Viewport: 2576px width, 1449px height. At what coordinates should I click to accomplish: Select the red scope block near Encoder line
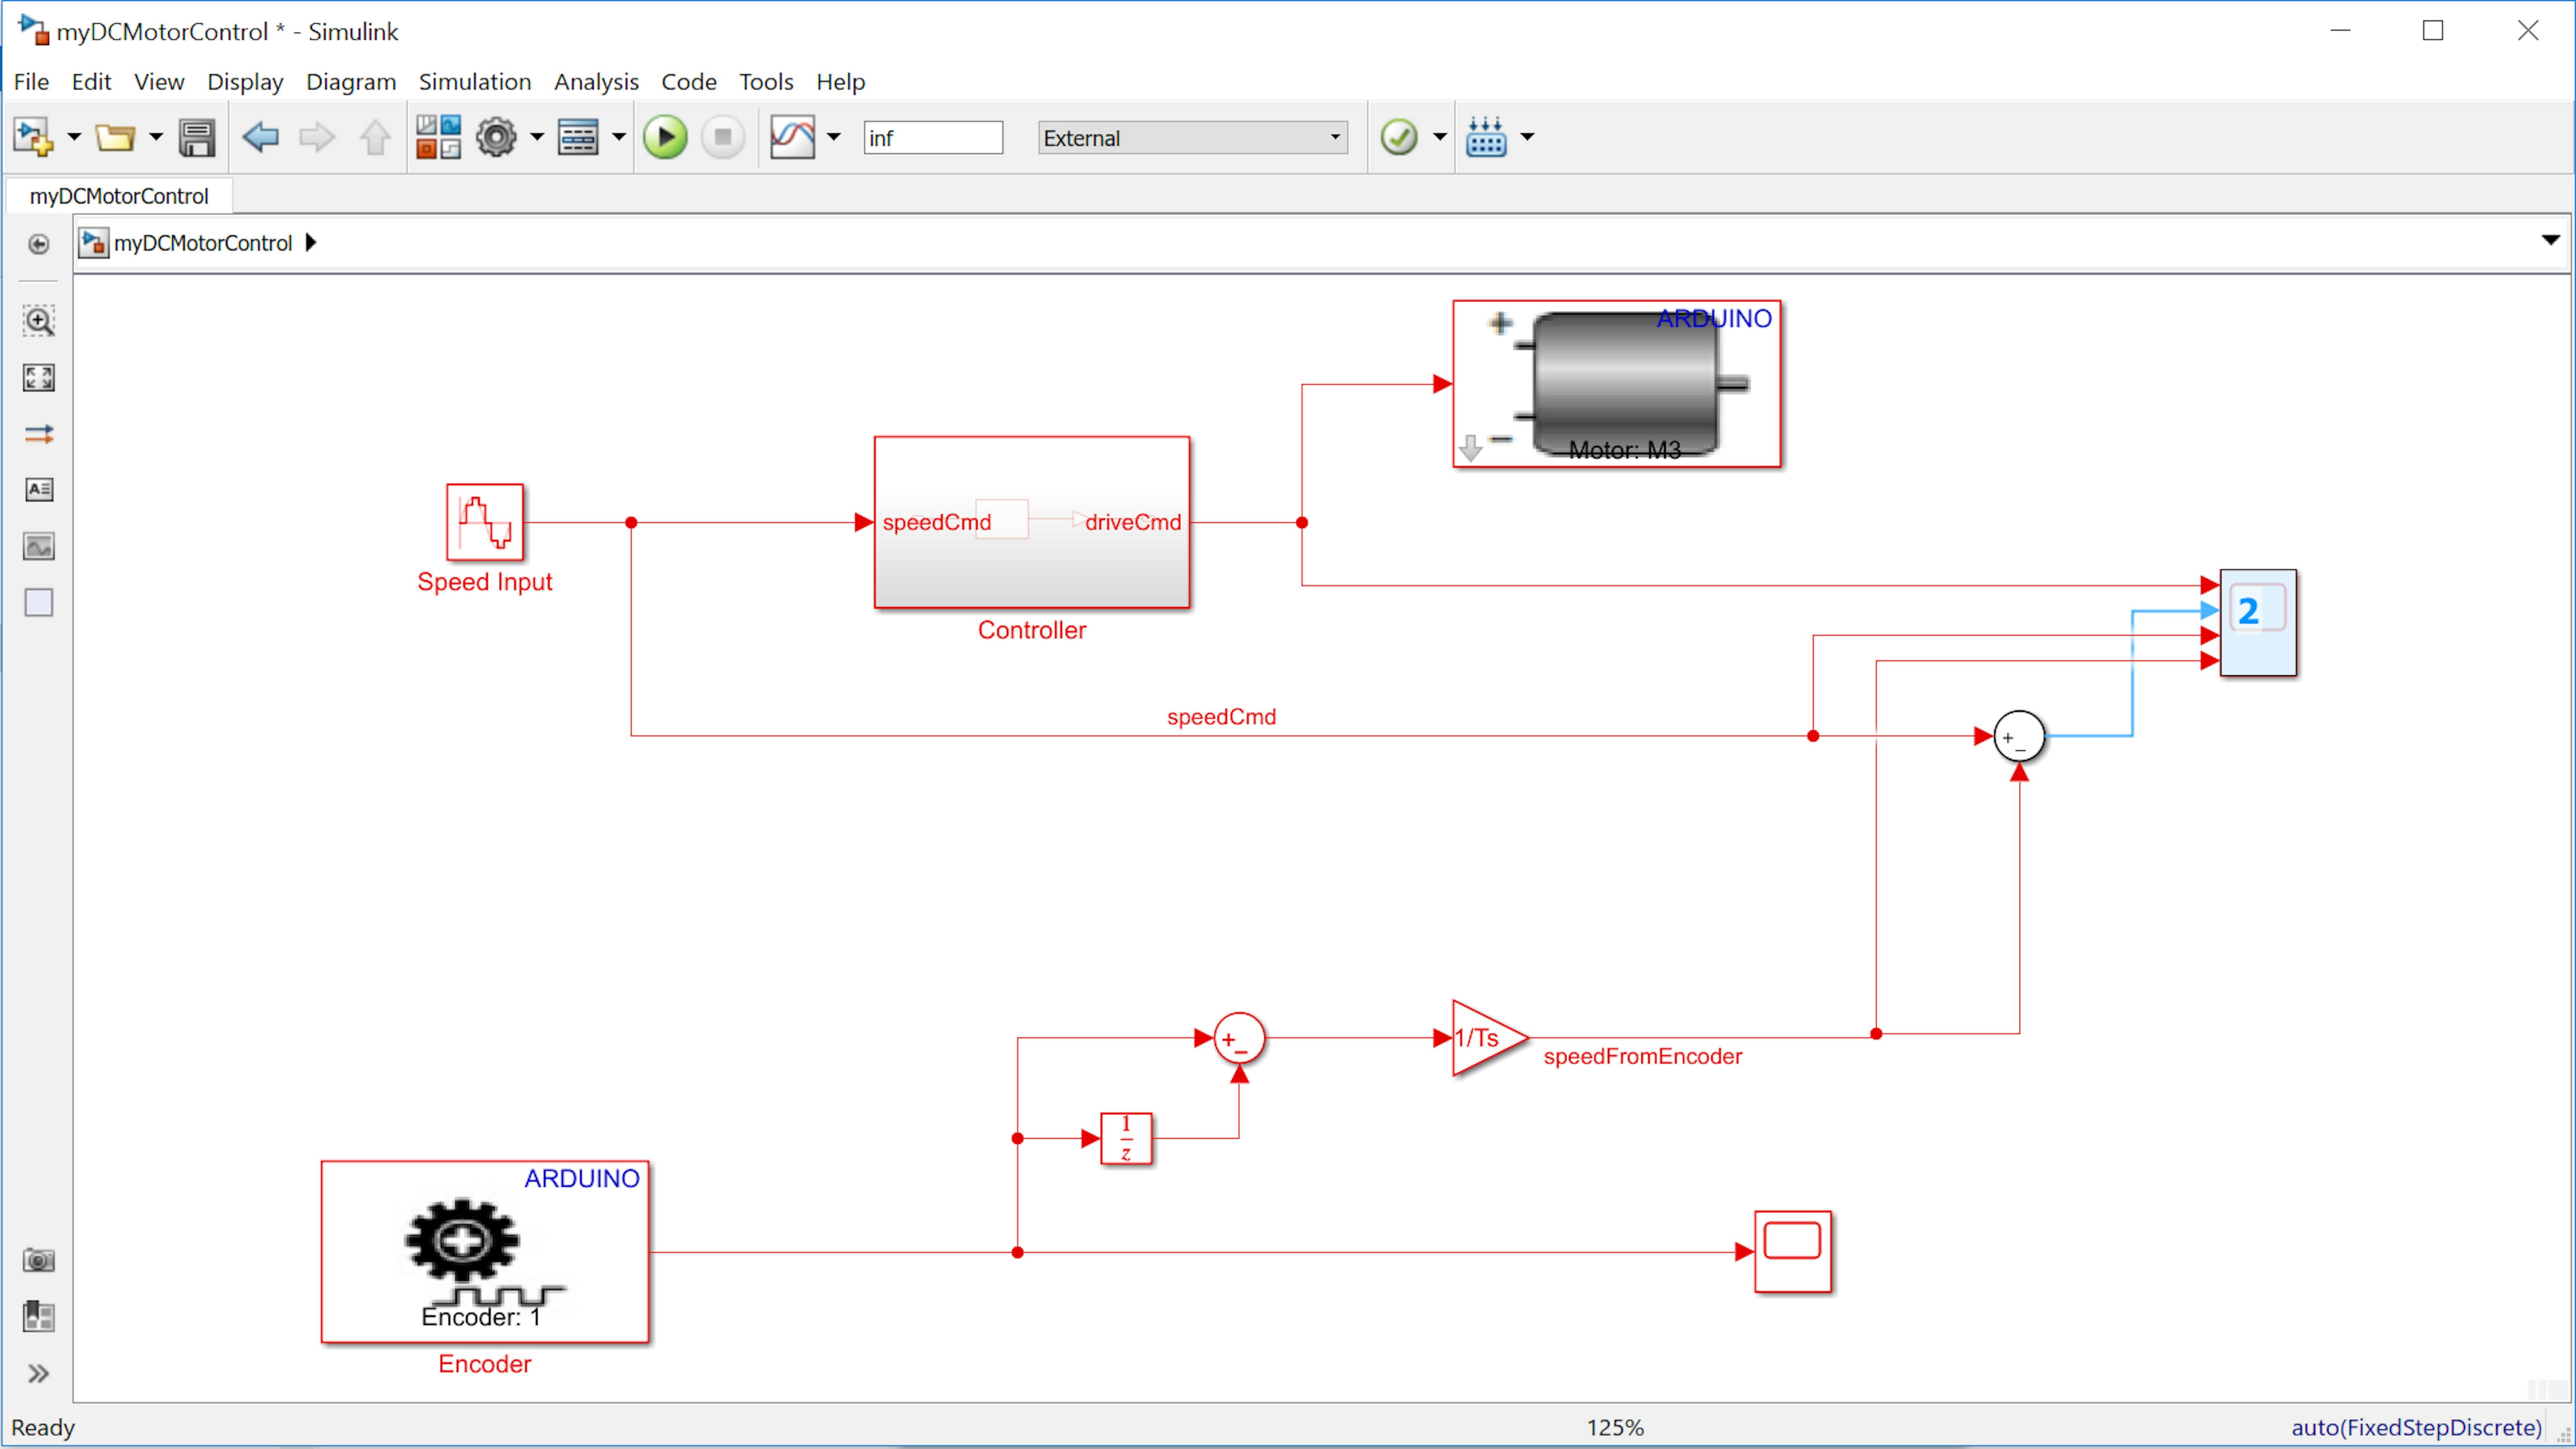point(1793,1252)
